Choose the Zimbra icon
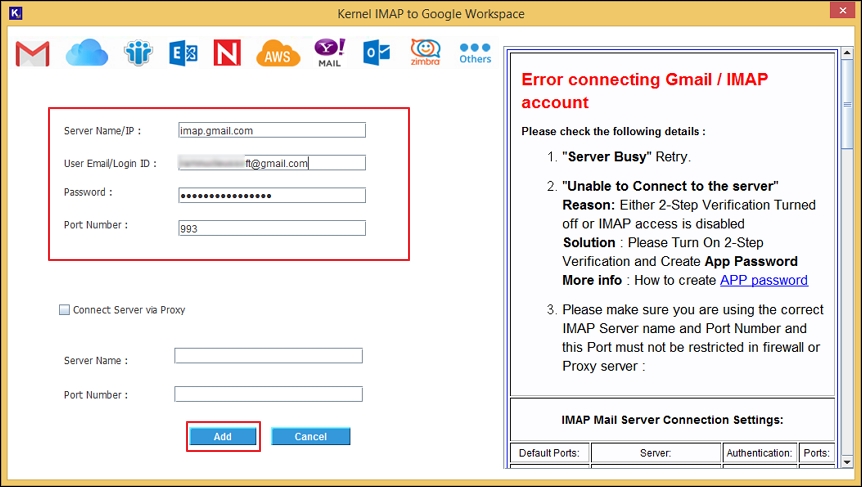 click(425, 53)
